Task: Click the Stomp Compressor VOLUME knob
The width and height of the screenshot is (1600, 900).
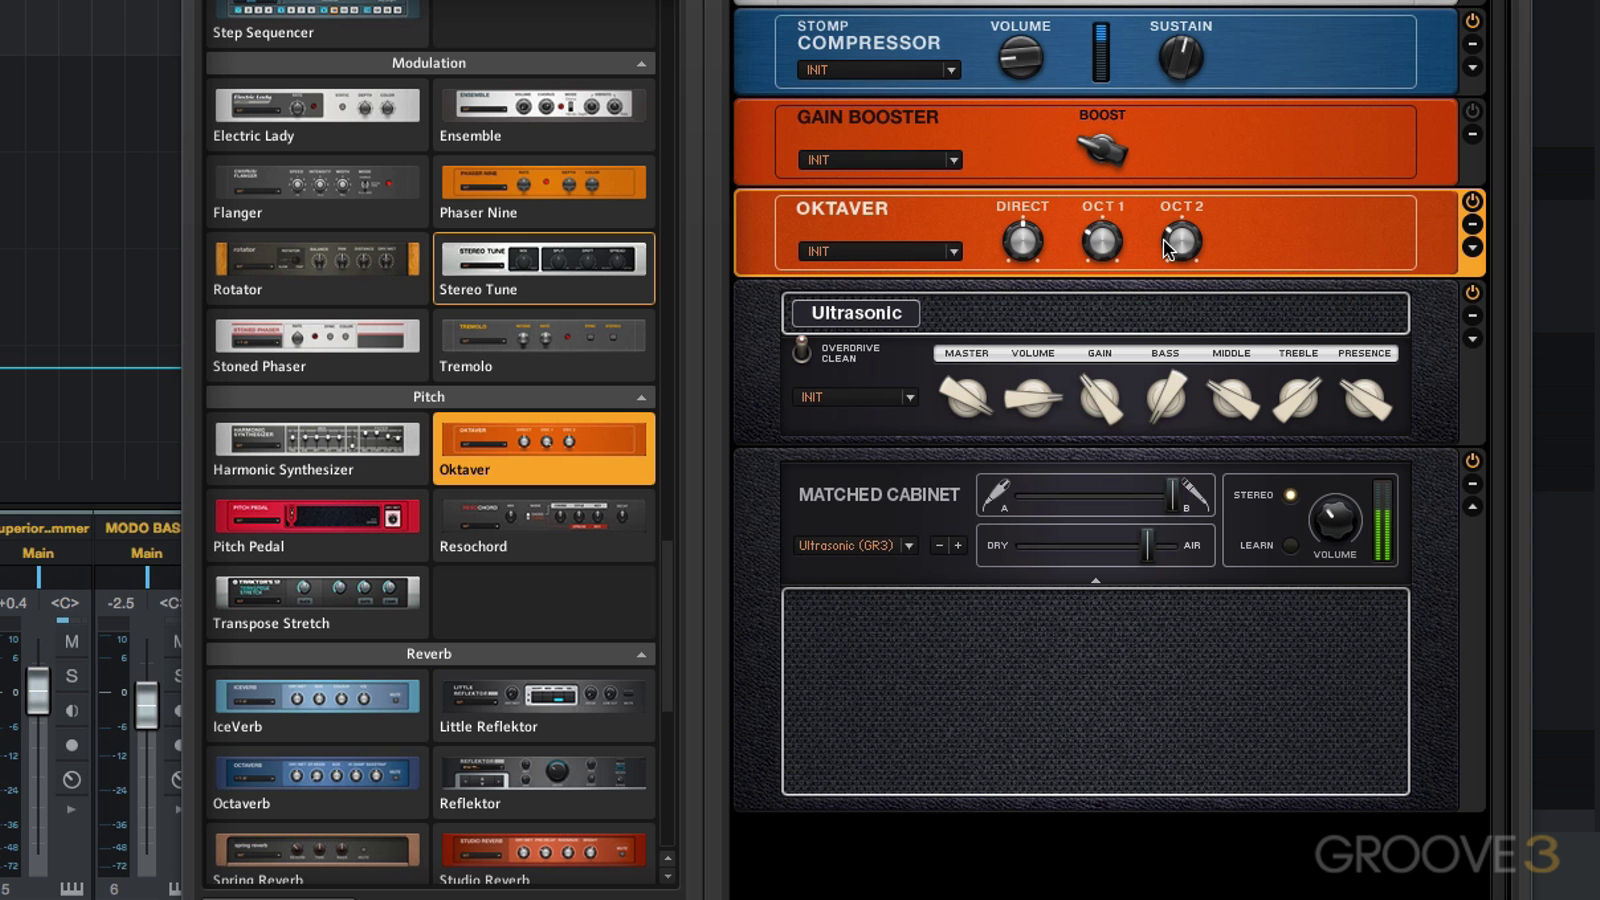Action: [x=1020, y=58]
